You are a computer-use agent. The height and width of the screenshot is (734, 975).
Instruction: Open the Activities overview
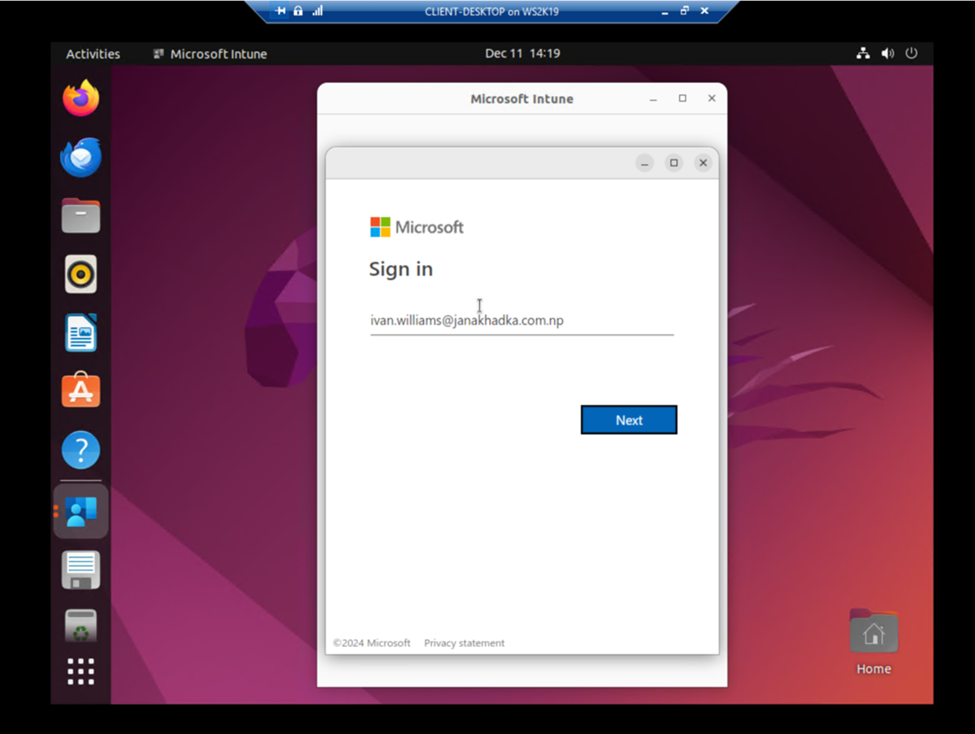93,54
